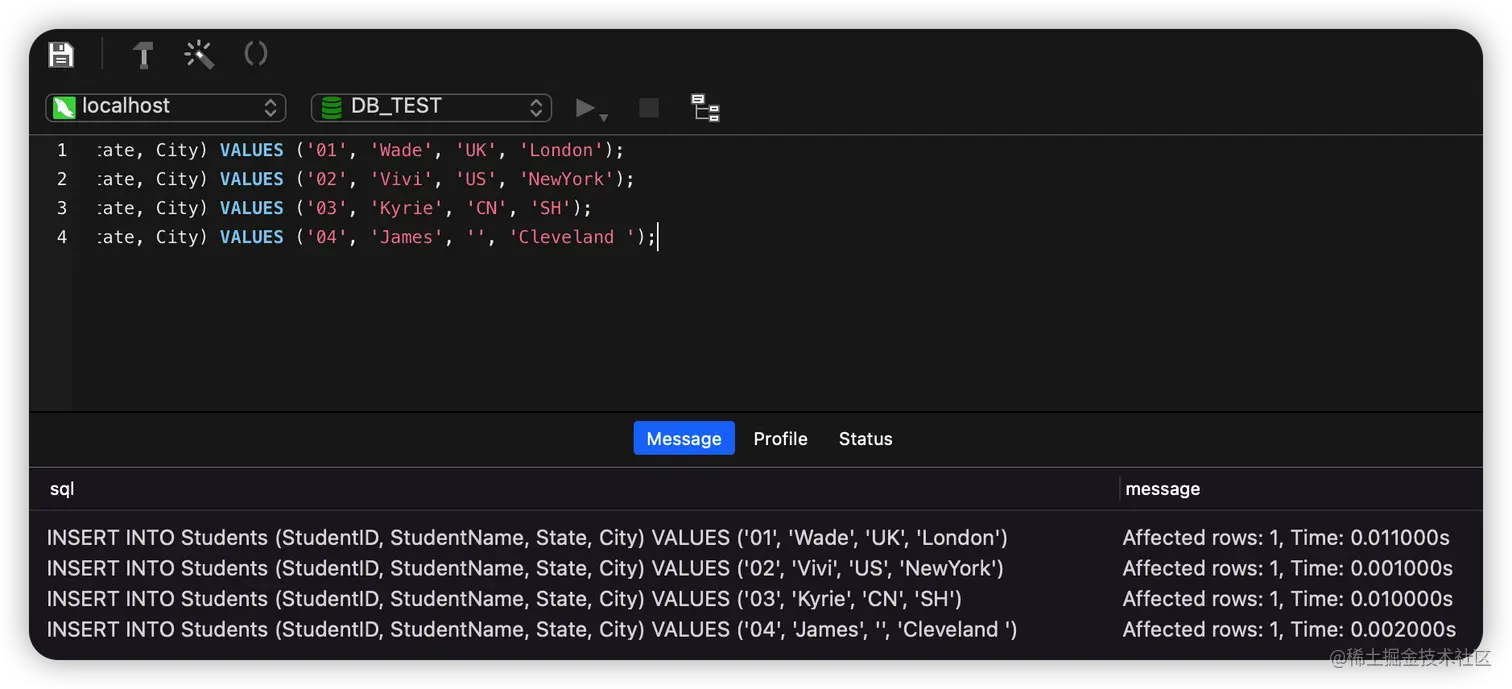Click the message 'Time: 0.011000s'
The image size is (1512, 689).
[1370, 537]
